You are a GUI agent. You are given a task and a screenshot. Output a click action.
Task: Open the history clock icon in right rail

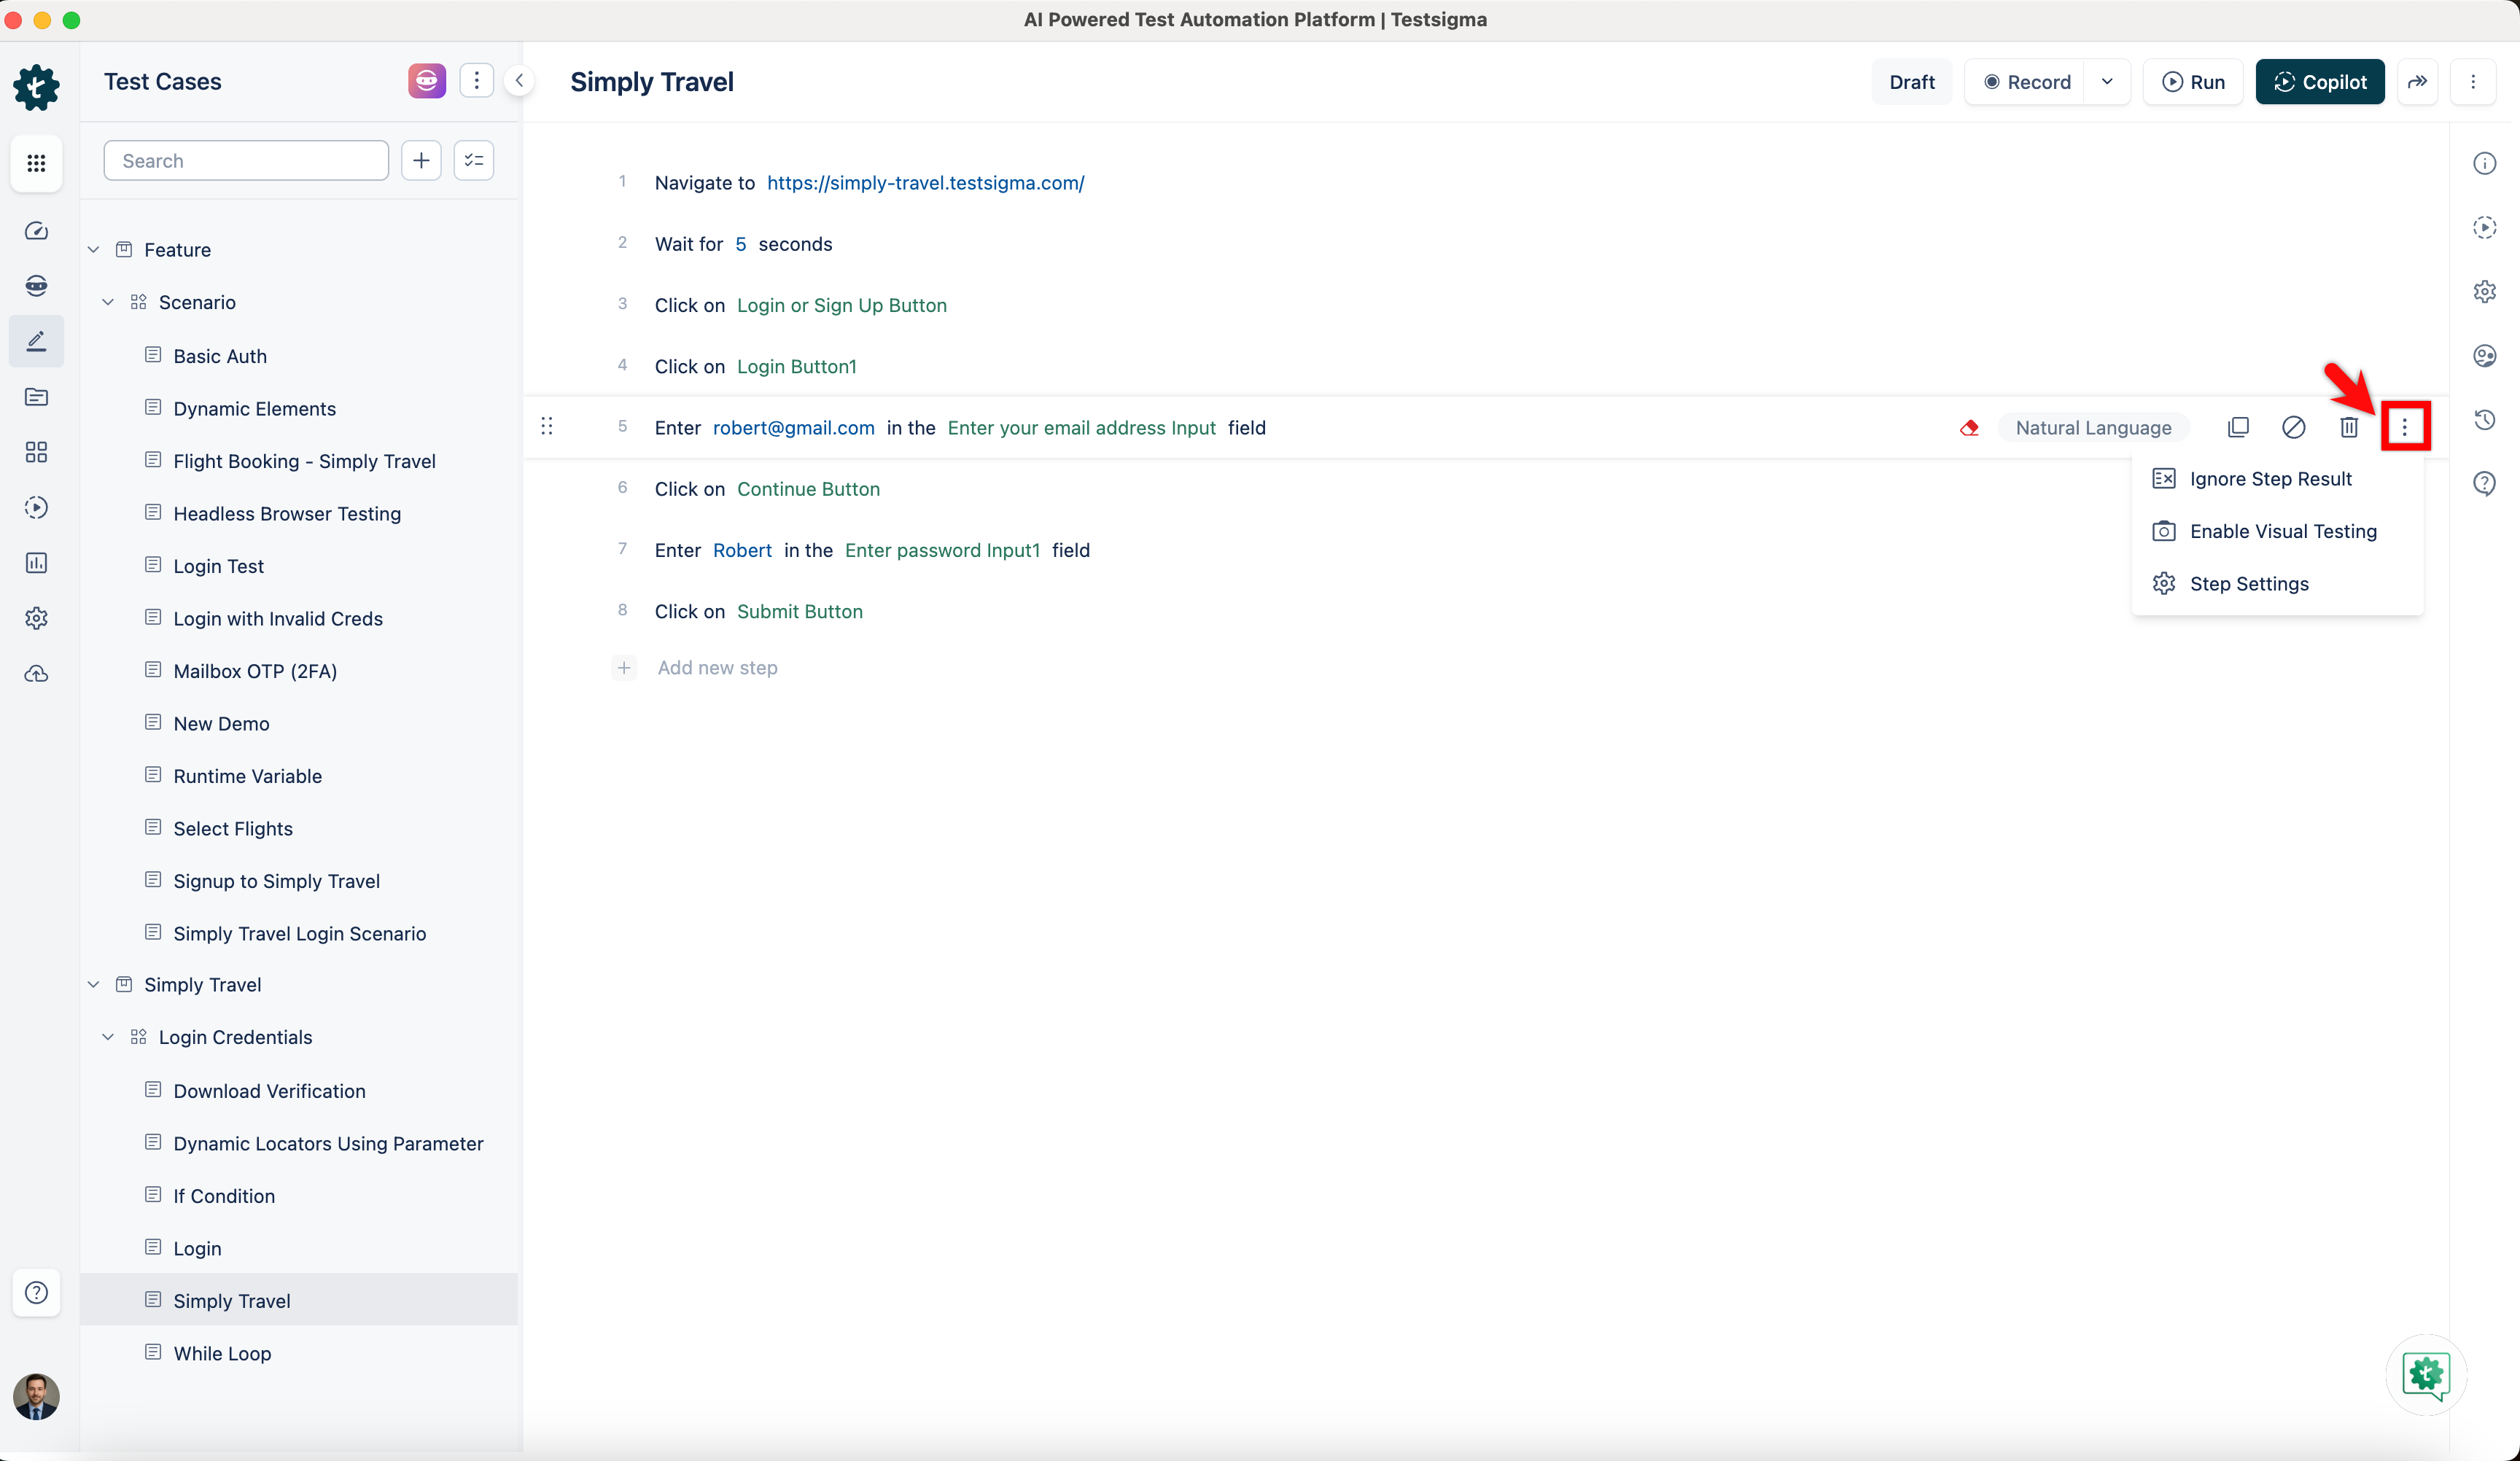tap(2485, 420)
